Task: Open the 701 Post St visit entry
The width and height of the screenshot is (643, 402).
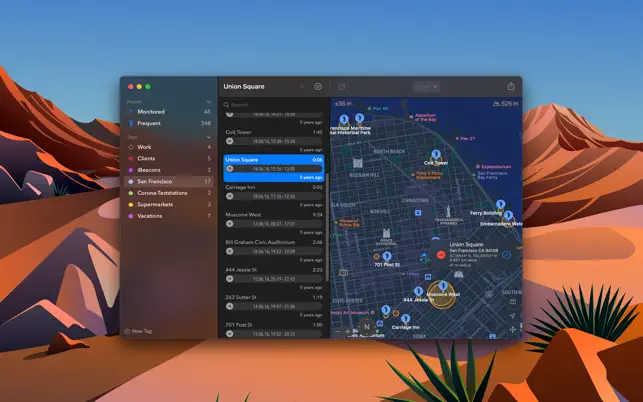Action: click(274, 329)
